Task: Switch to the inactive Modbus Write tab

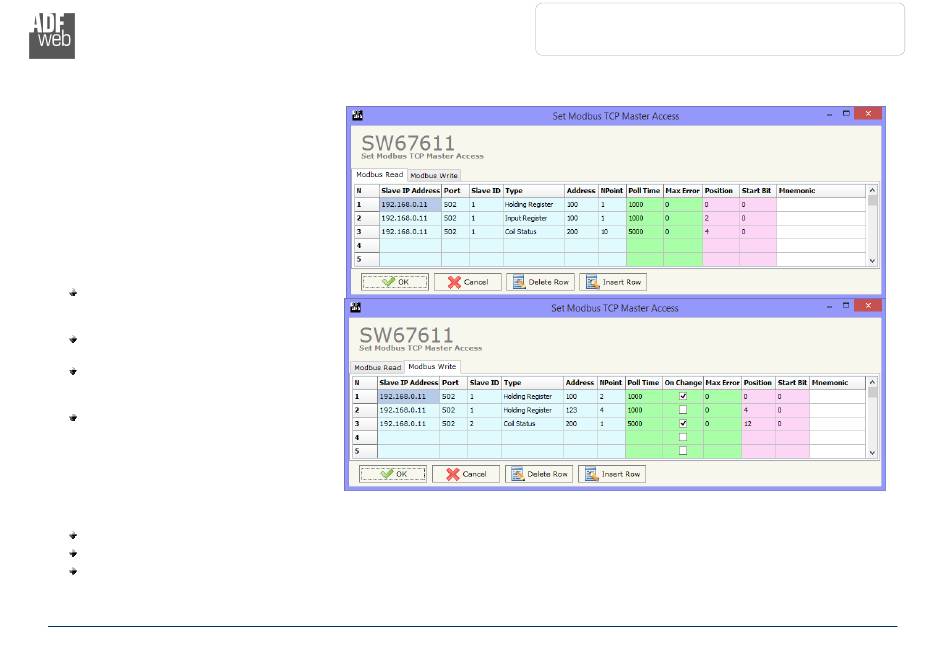Action: pos(434,176)
